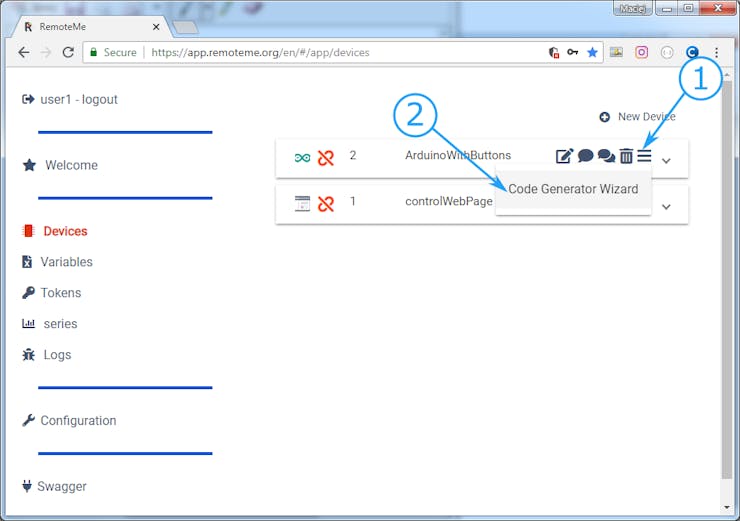Click the wrench icon beside Configuration

tap(28, 420)
